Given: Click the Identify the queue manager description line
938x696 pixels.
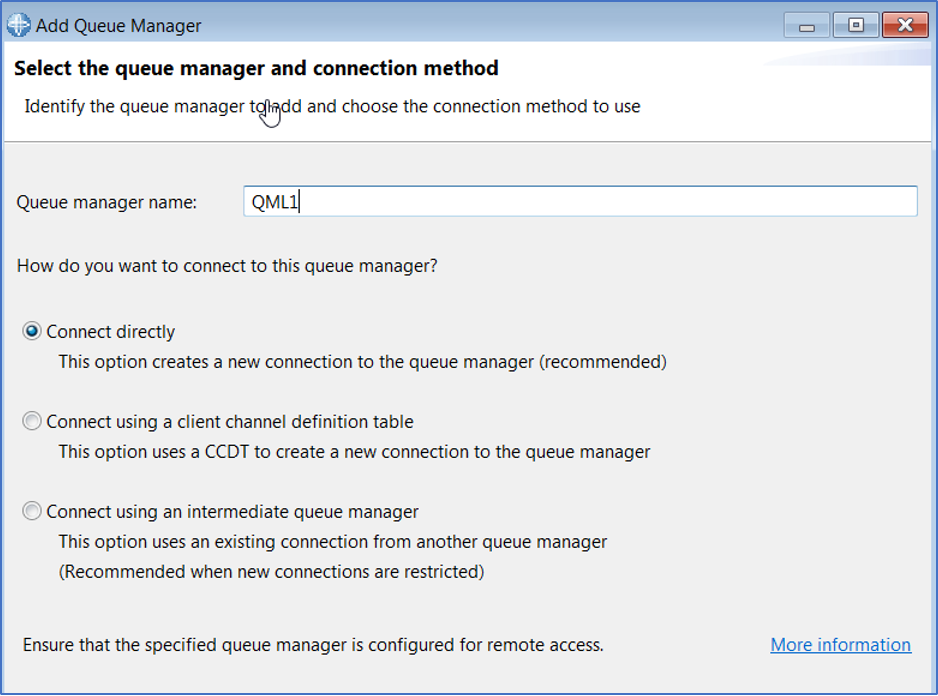Looking at the screenshot, I should tap(332, 106).
